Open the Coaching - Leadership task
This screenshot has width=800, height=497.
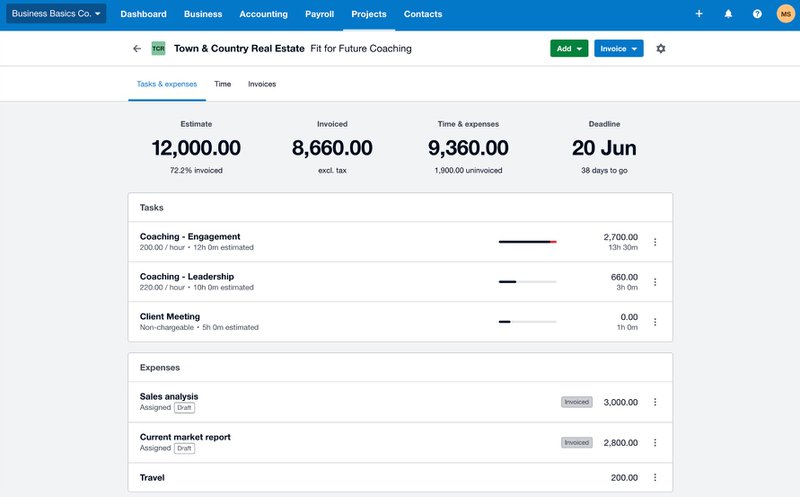click(x=187, y=276)
